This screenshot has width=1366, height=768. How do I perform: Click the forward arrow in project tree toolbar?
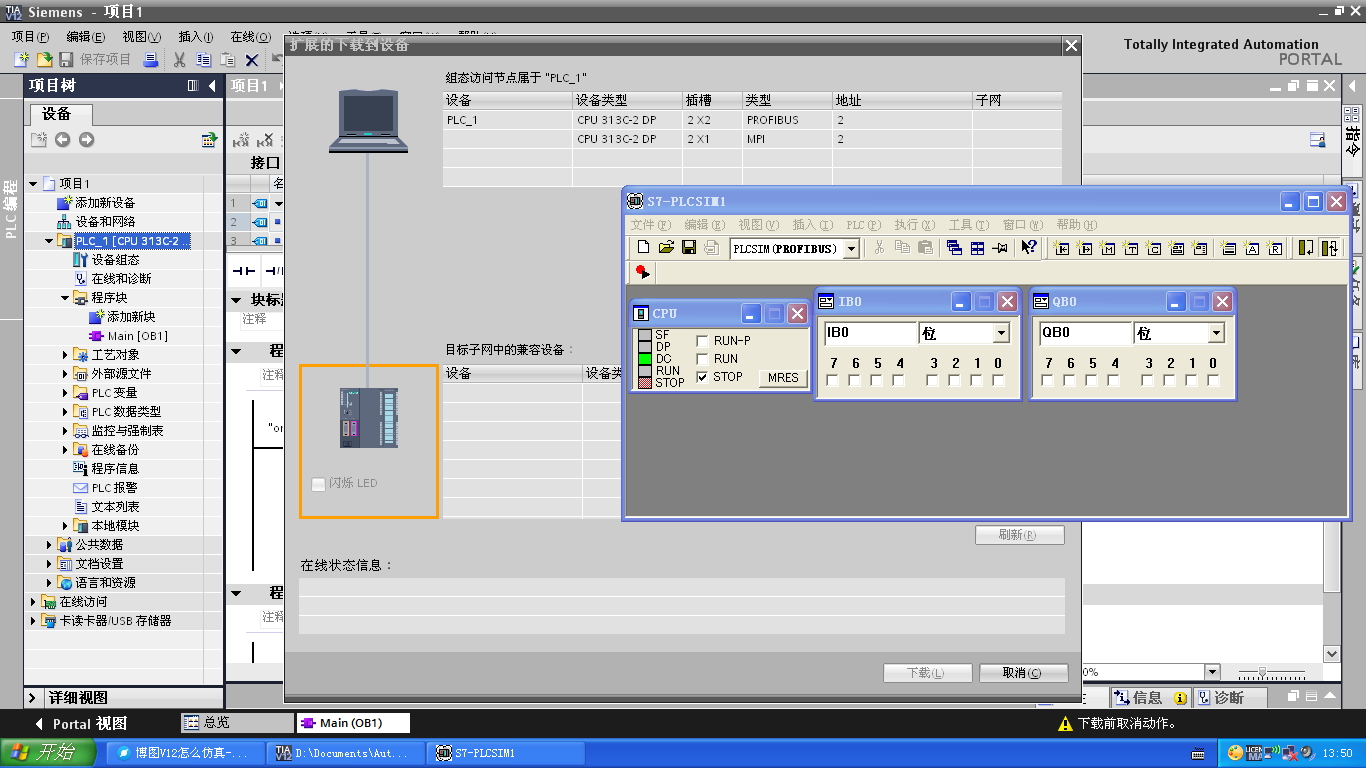point(86,140)
